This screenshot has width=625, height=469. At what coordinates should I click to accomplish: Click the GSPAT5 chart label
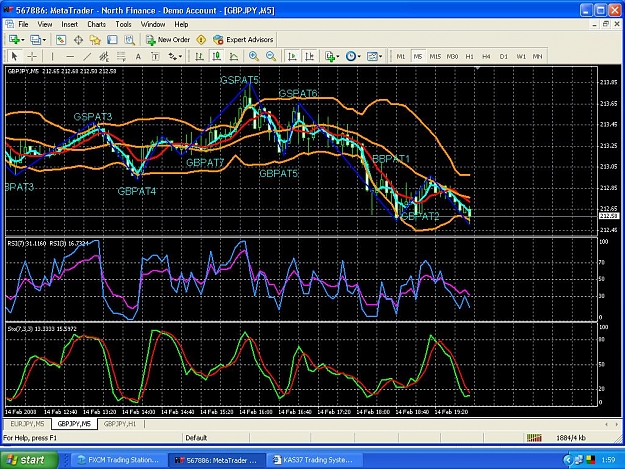pyautogui.click(x=240, y=80)
